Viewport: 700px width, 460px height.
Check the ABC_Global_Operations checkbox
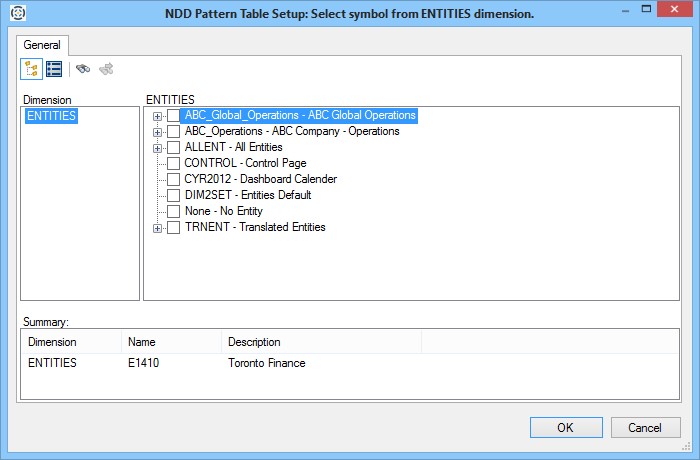click(174, 116)
